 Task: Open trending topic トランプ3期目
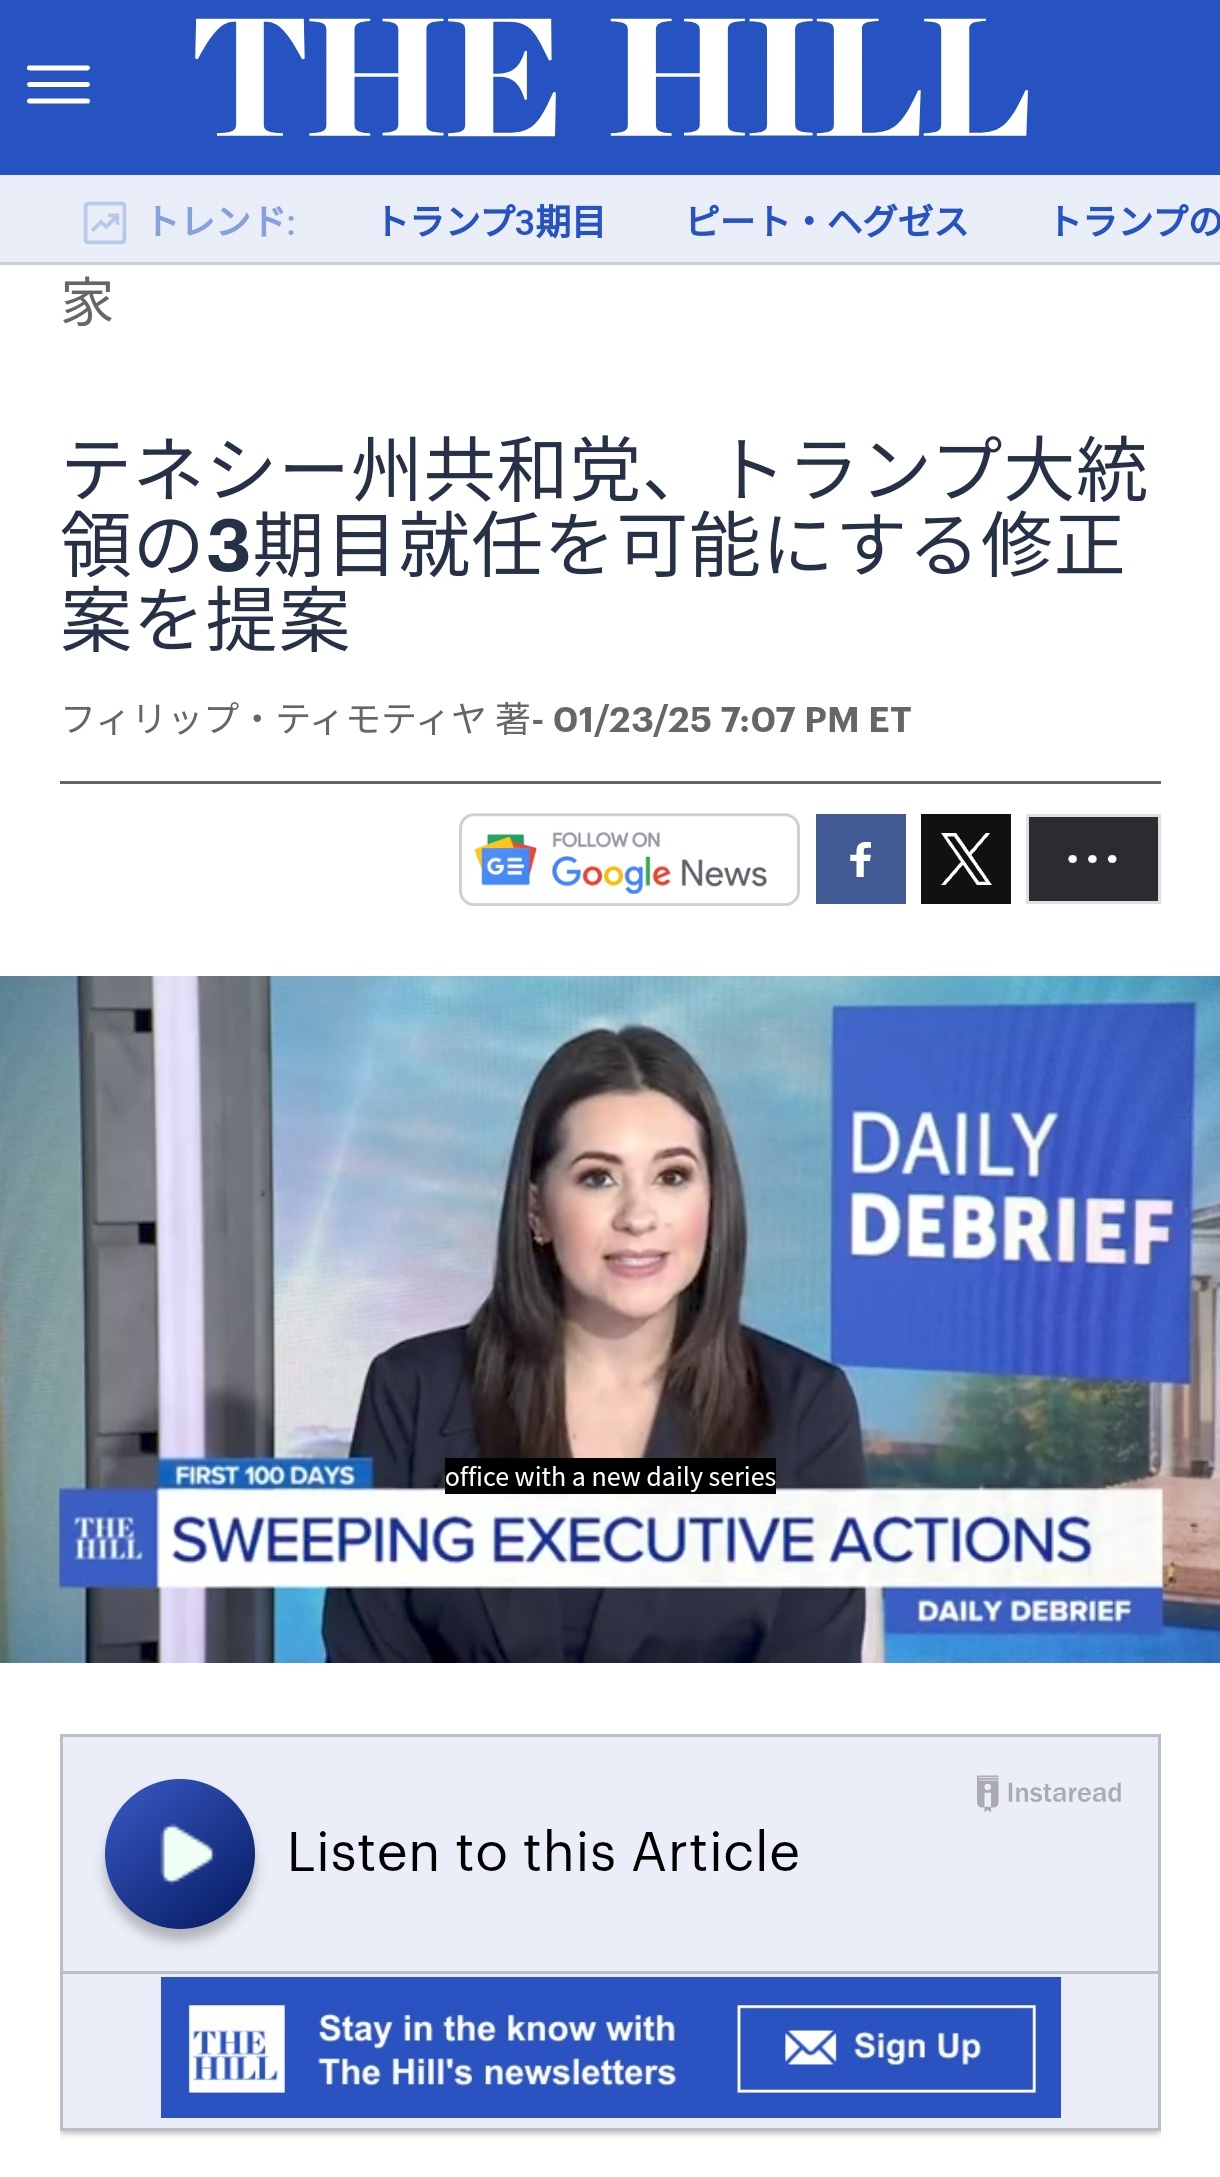(492, 221)
